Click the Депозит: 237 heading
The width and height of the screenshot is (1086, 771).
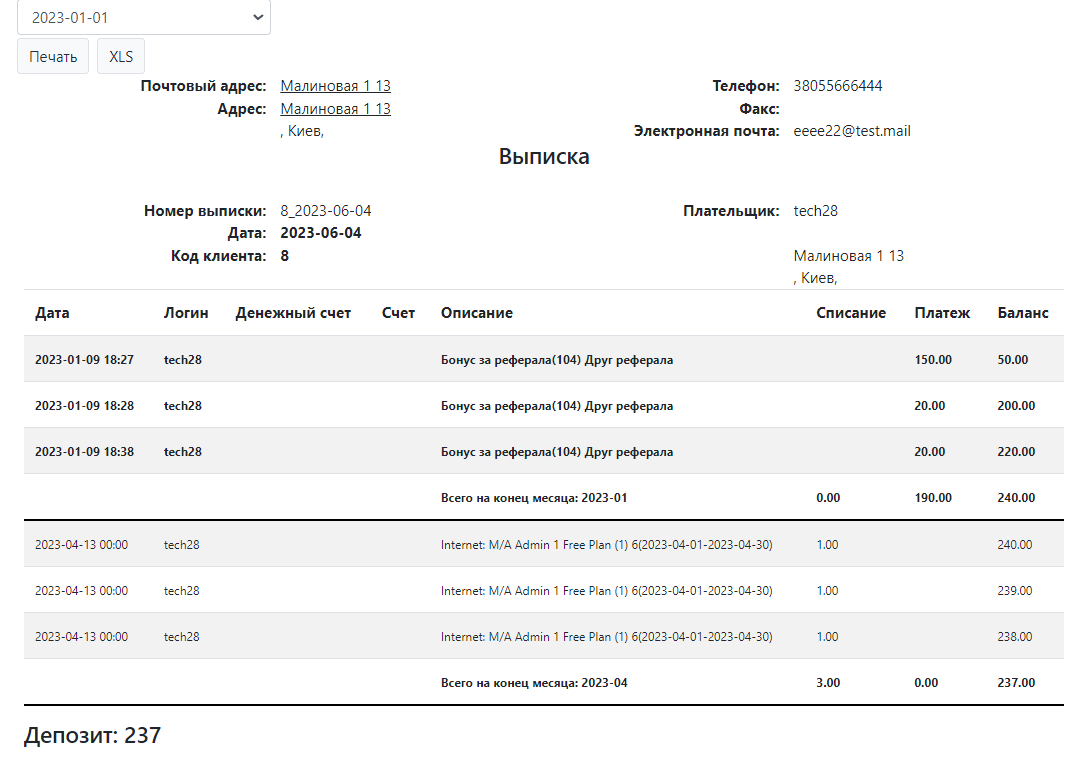point(92,736)
